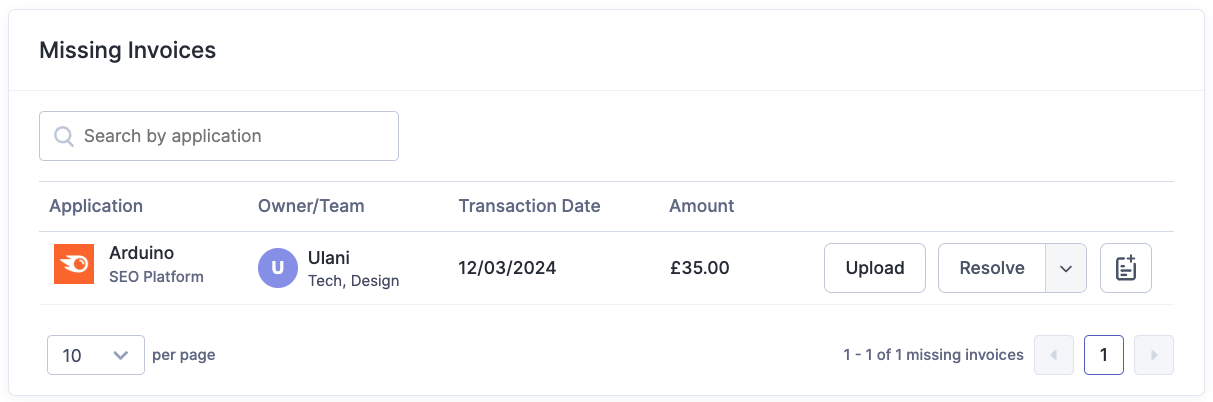Click the Upload button

click(x=875, y=268)
